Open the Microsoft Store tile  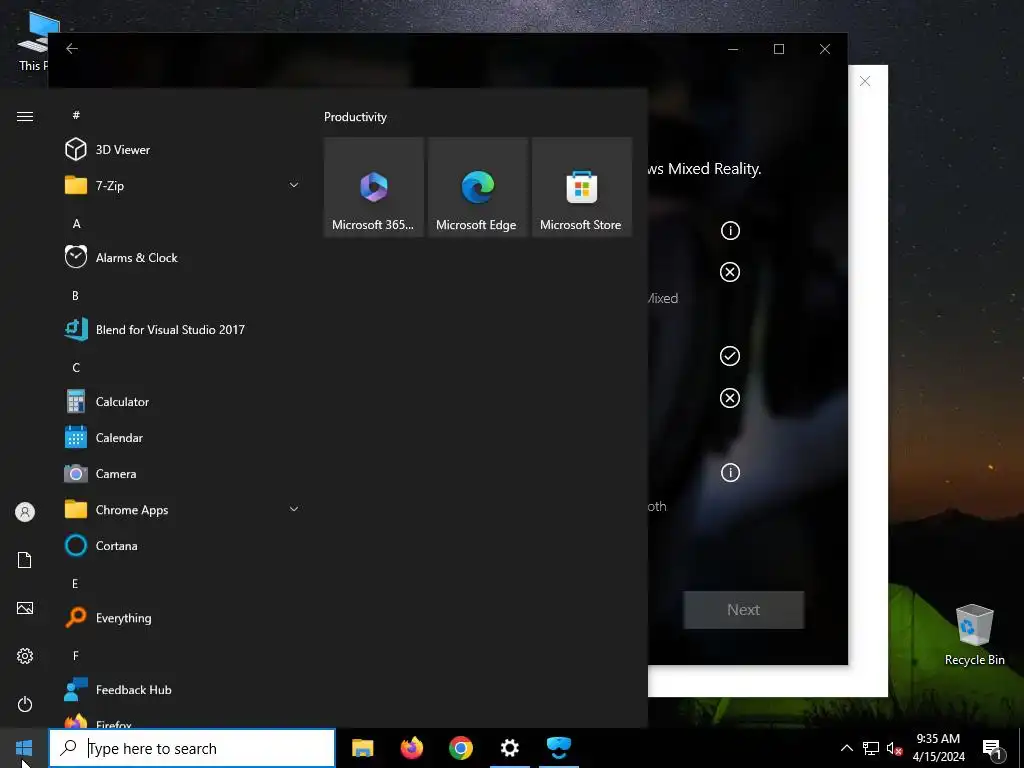(x=582, y=187)
